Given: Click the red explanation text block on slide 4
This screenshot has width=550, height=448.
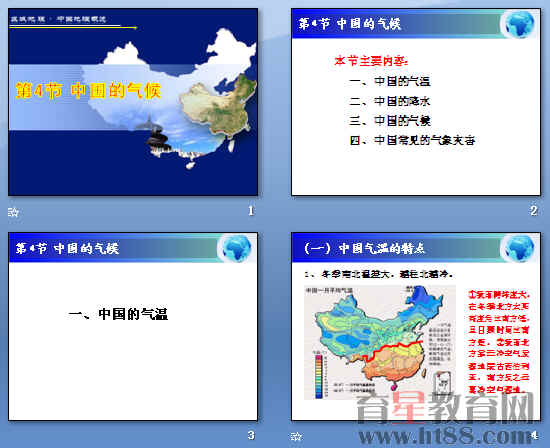Looking at the screenshot, I should 499,341.
